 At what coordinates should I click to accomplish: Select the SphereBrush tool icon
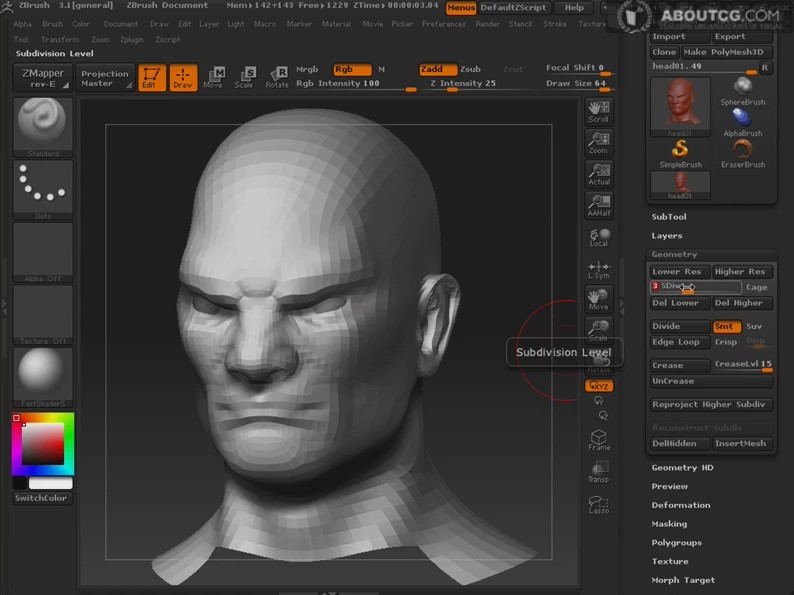[x=742, y=92]
